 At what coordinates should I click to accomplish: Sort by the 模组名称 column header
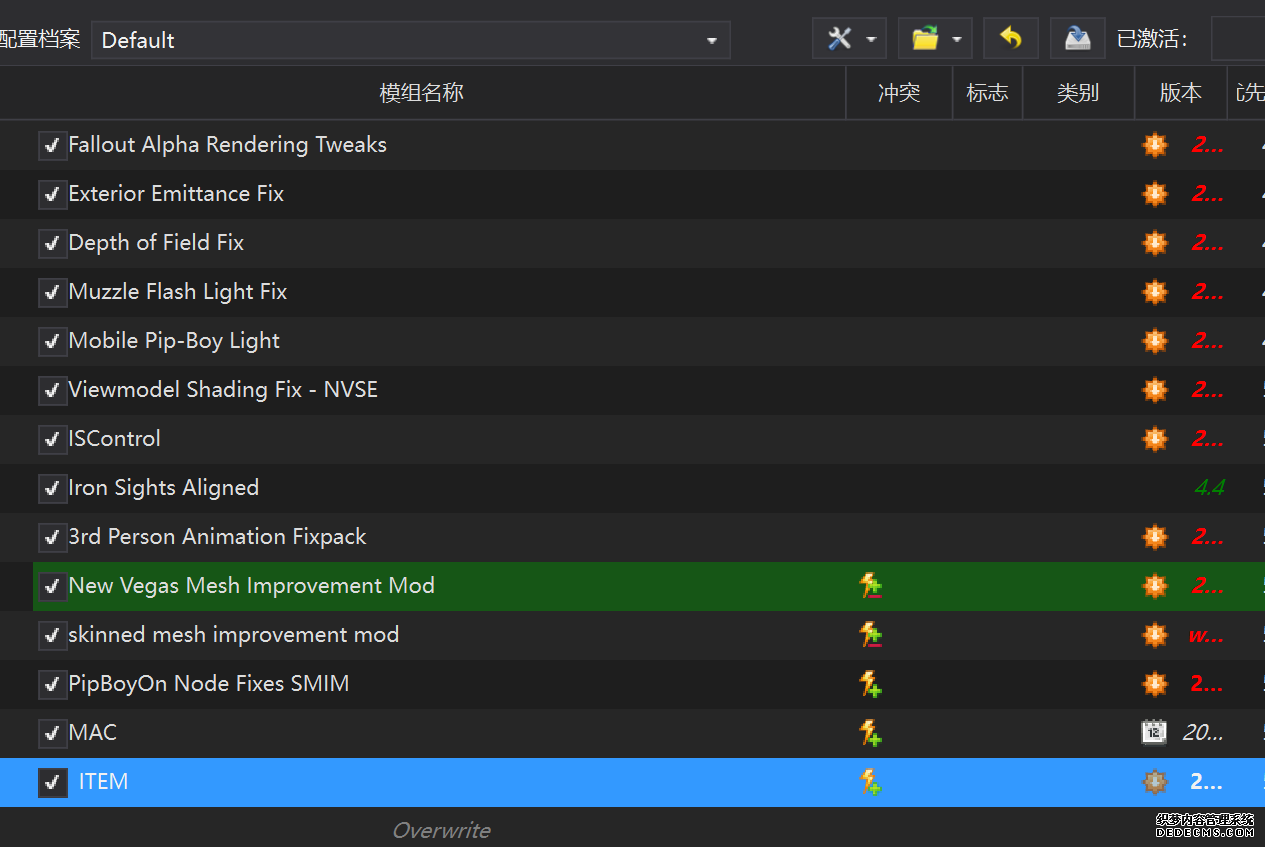coord(421,93)
